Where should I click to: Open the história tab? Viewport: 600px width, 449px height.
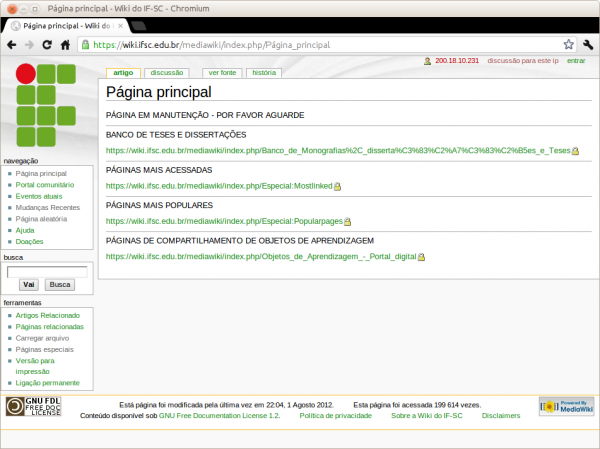(264, 73)
